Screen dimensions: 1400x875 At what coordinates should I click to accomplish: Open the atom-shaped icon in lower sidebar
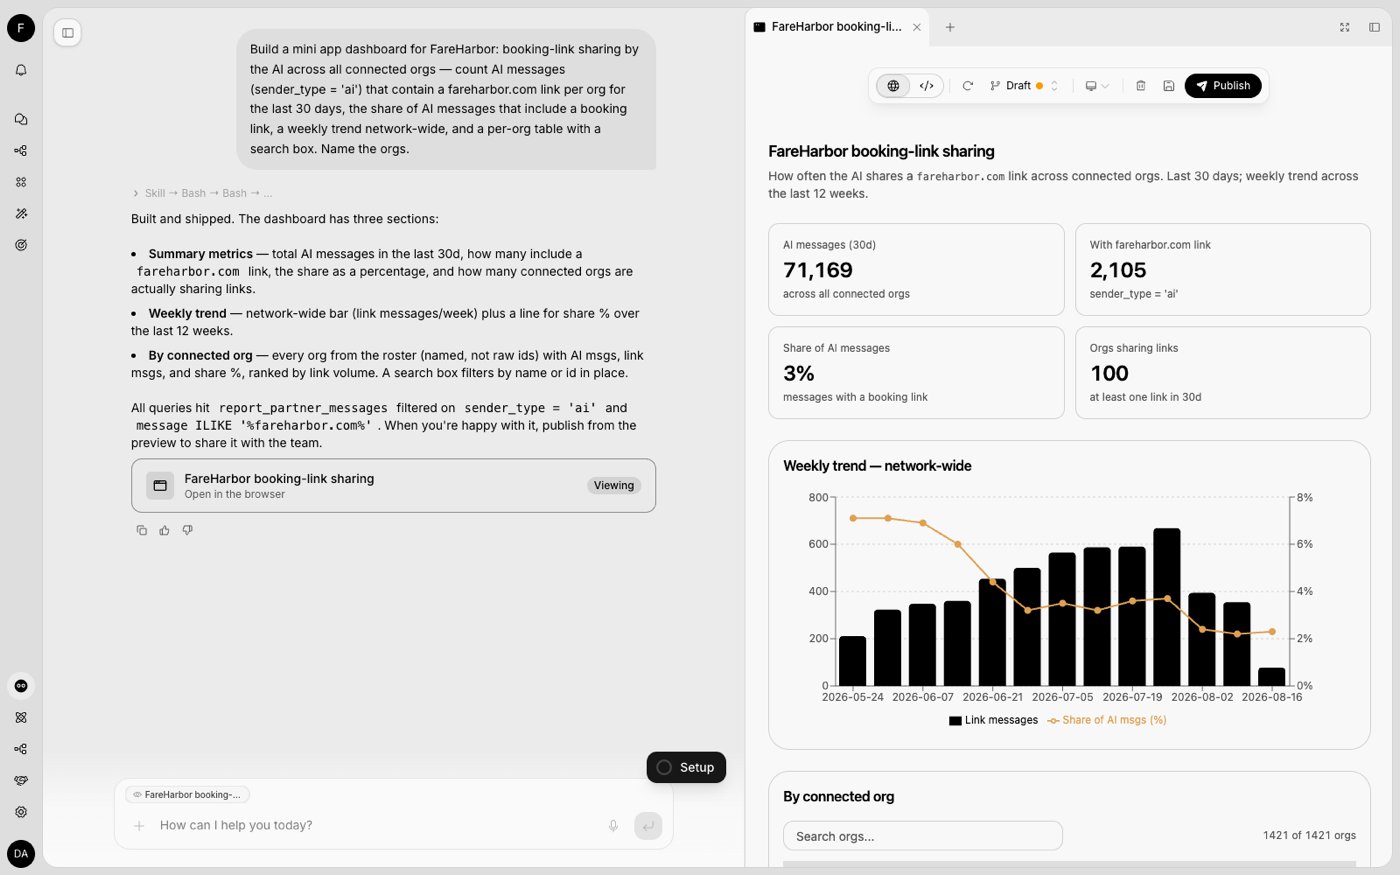pos(21,718)
